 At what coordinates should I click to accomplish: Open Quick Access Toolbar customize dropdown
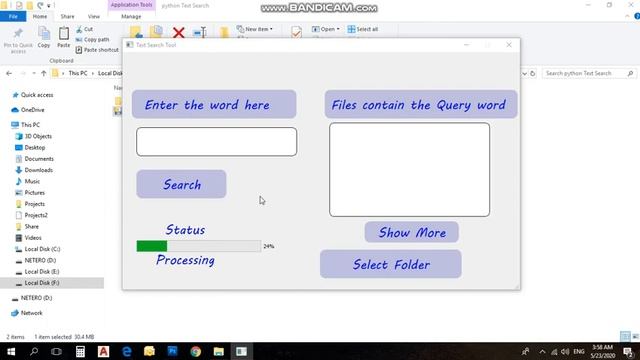49,6
